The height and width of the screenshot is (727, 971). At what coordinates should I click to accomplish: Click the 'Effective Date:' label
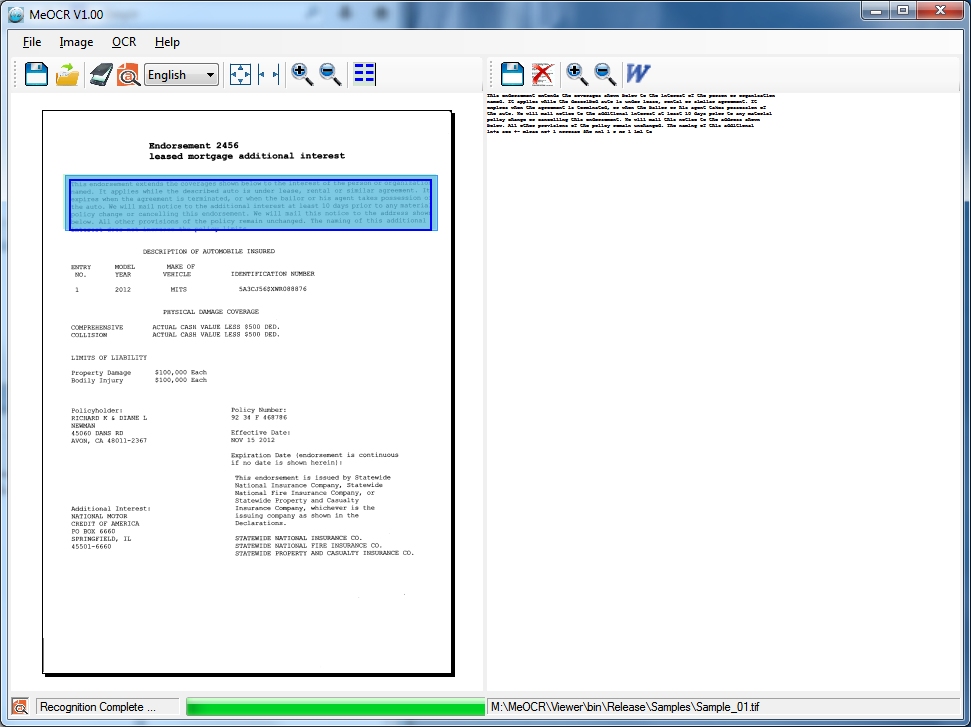click(261, 433)
